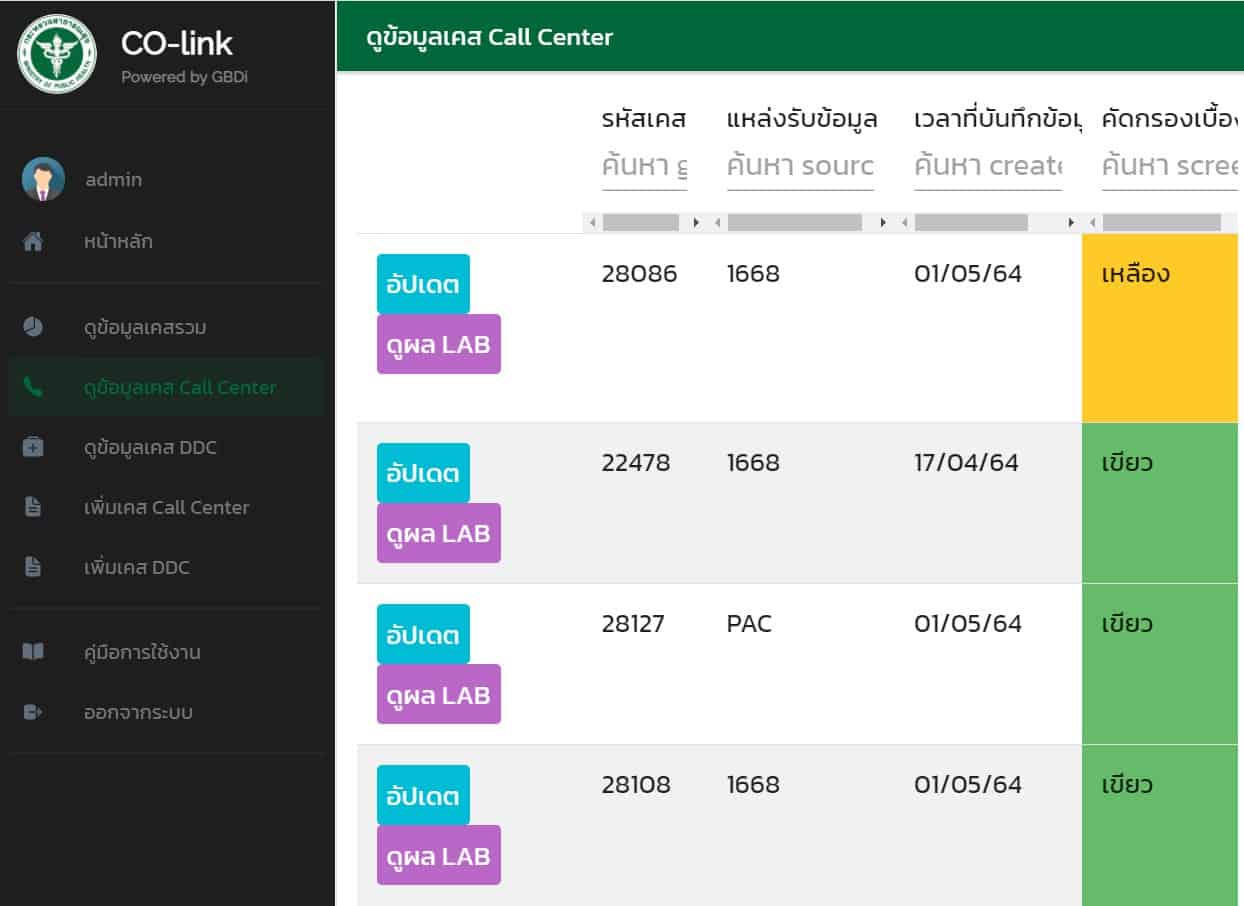Click the admin user avatar
This screenshot has height=906, width=1244.
(x=43, y=180)
